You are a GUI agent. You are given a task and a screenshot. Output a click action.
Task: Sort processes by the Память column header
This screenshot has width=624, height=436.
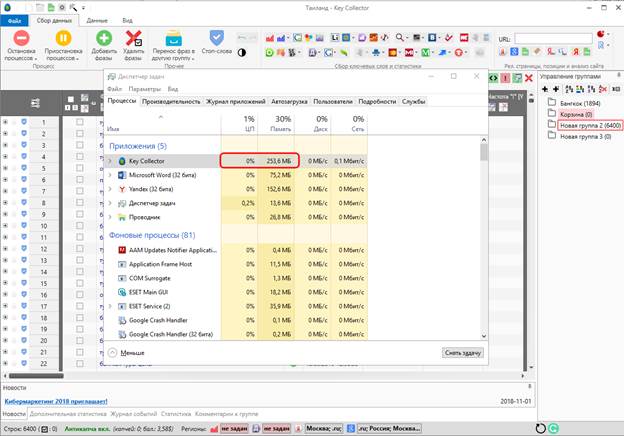pos(276,123)
